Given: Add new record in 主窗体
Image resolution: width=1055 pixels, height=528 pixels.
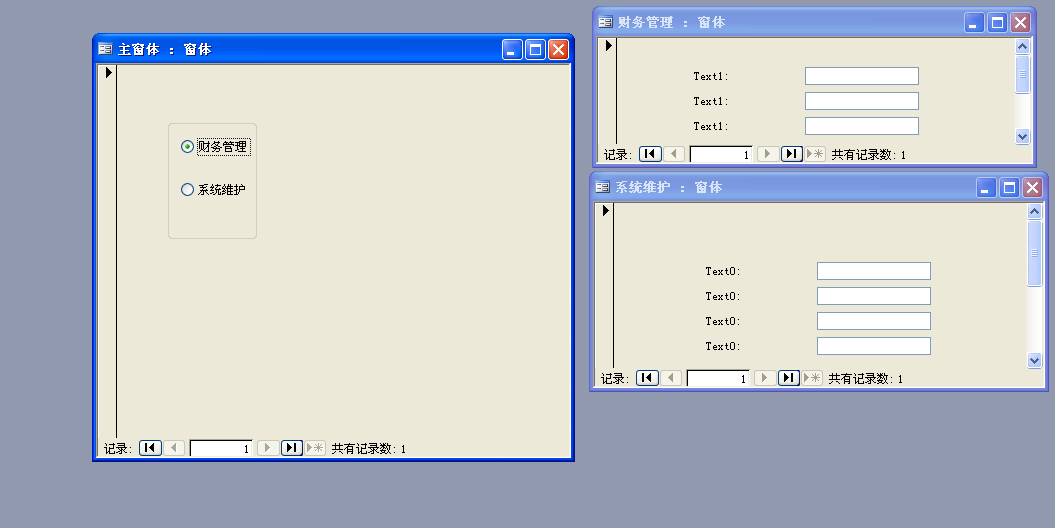Looking at the screenshot, I should 315,448.
